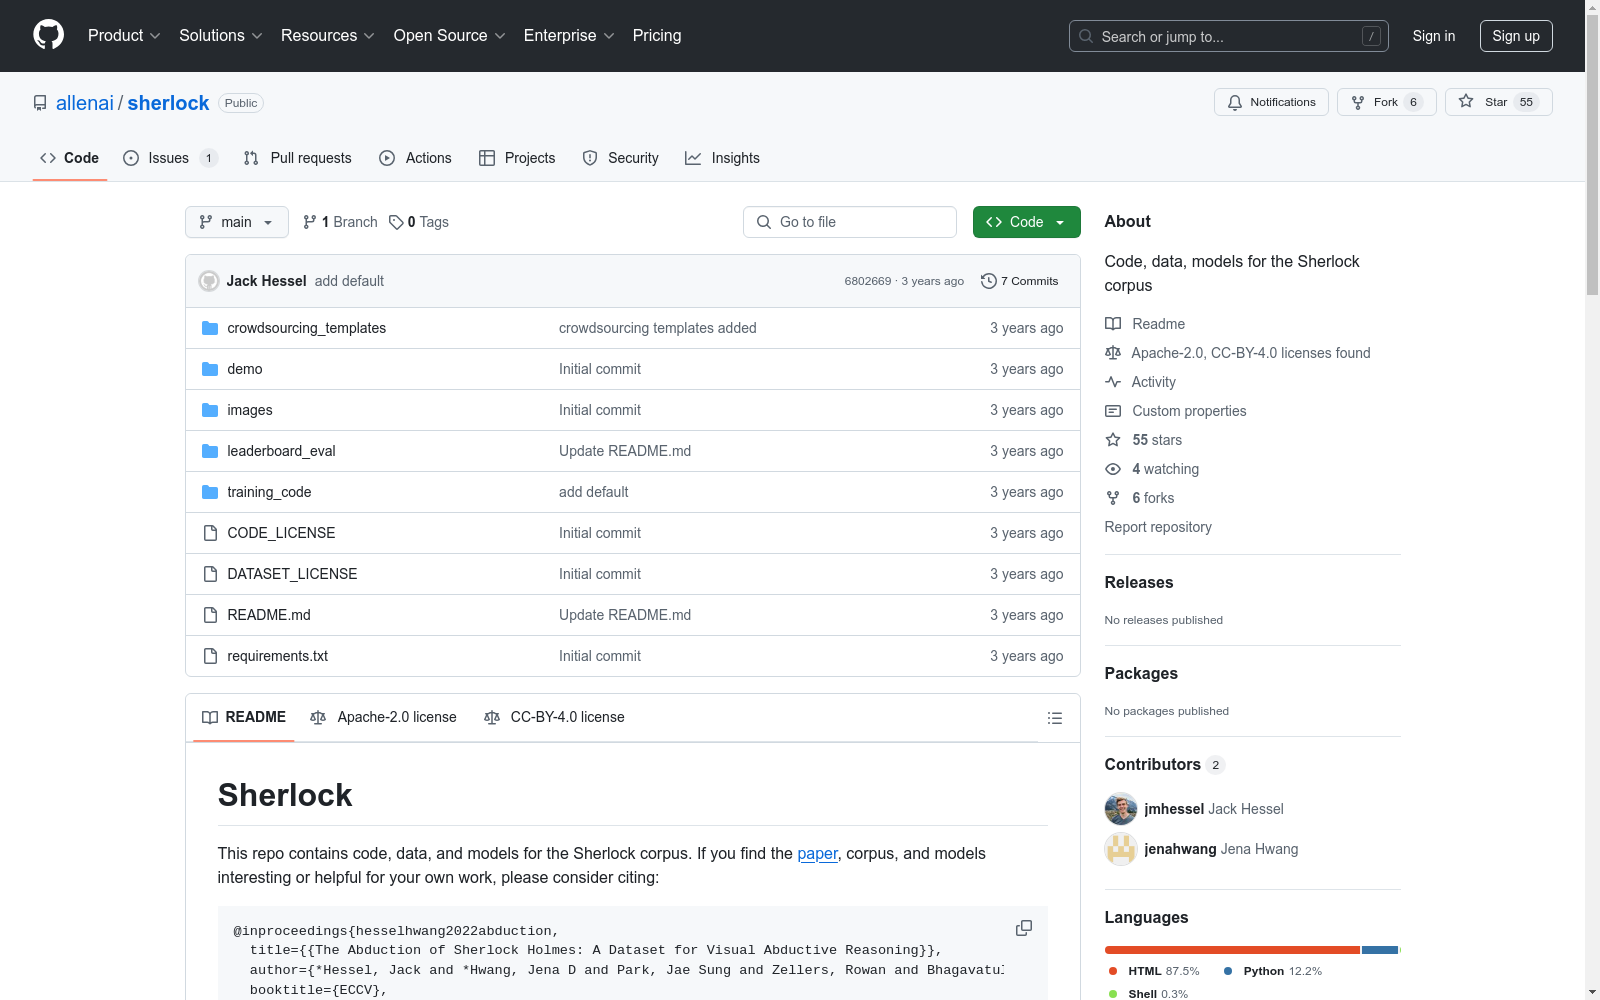Click the language distribution color bar
The image size is (1600, 1000).
click(x=1253, y=950)
